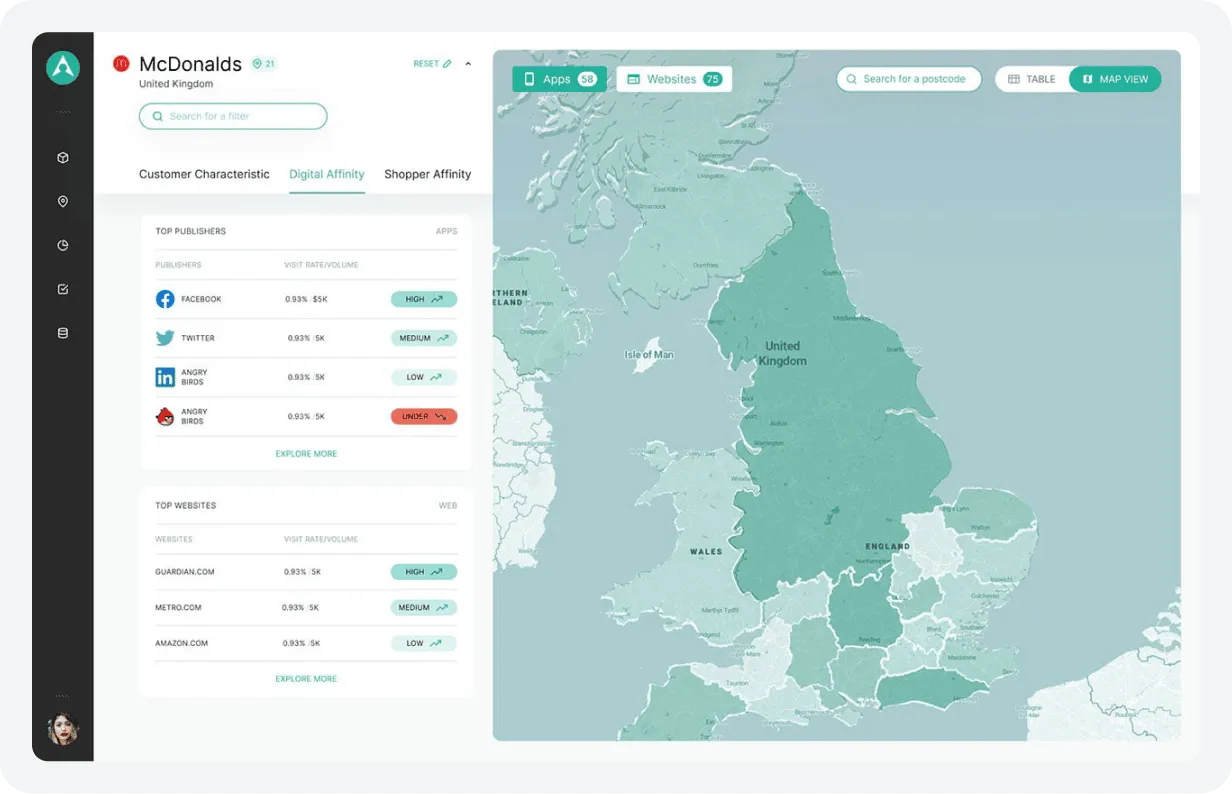
Task: Click the user avatar in sidebar
Action: (x=63, y=729)
